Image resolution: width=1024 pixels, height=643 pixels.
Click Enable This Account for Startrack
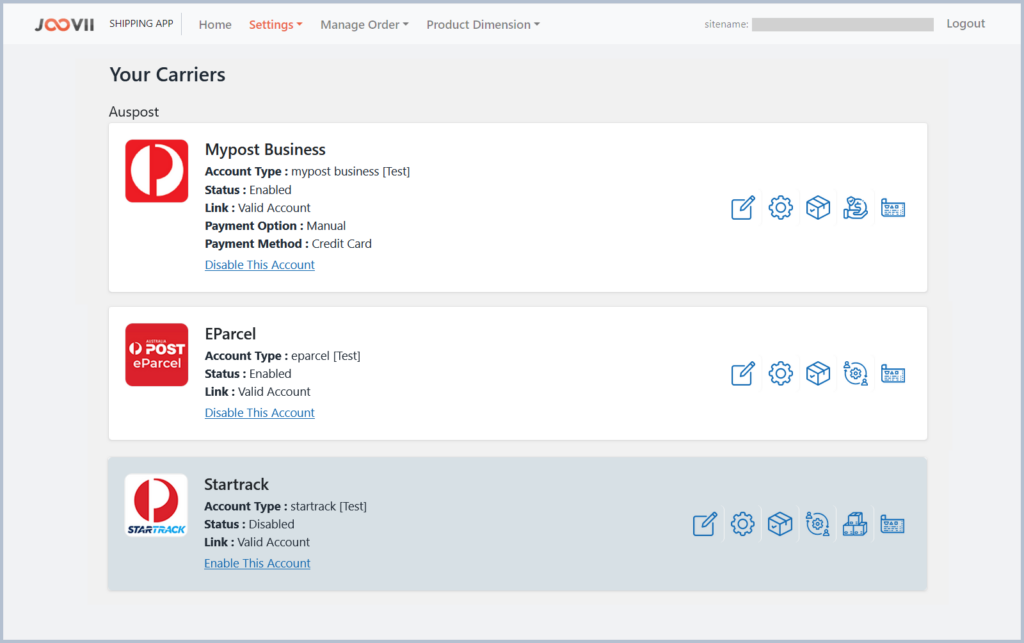257,564
